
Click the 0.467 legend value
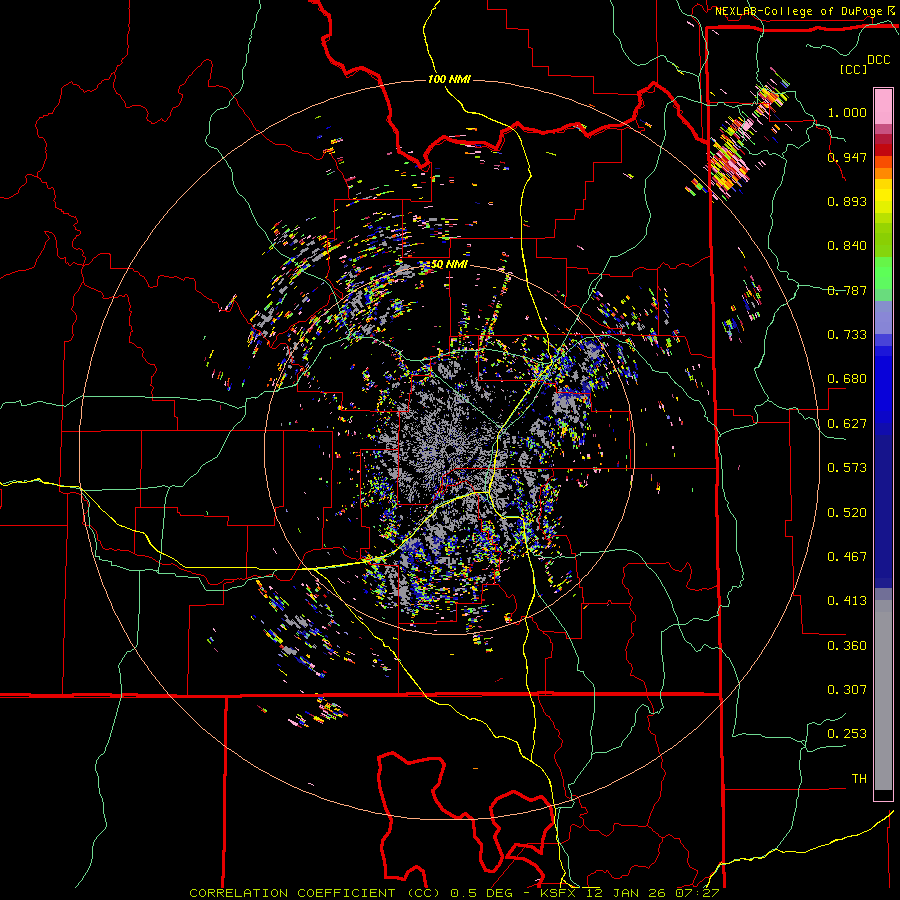coord(847,557)
